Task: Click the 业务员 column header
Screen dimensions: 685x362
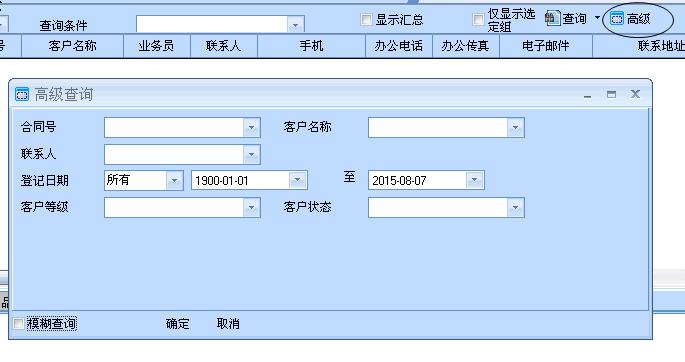Action: (156, 46)
